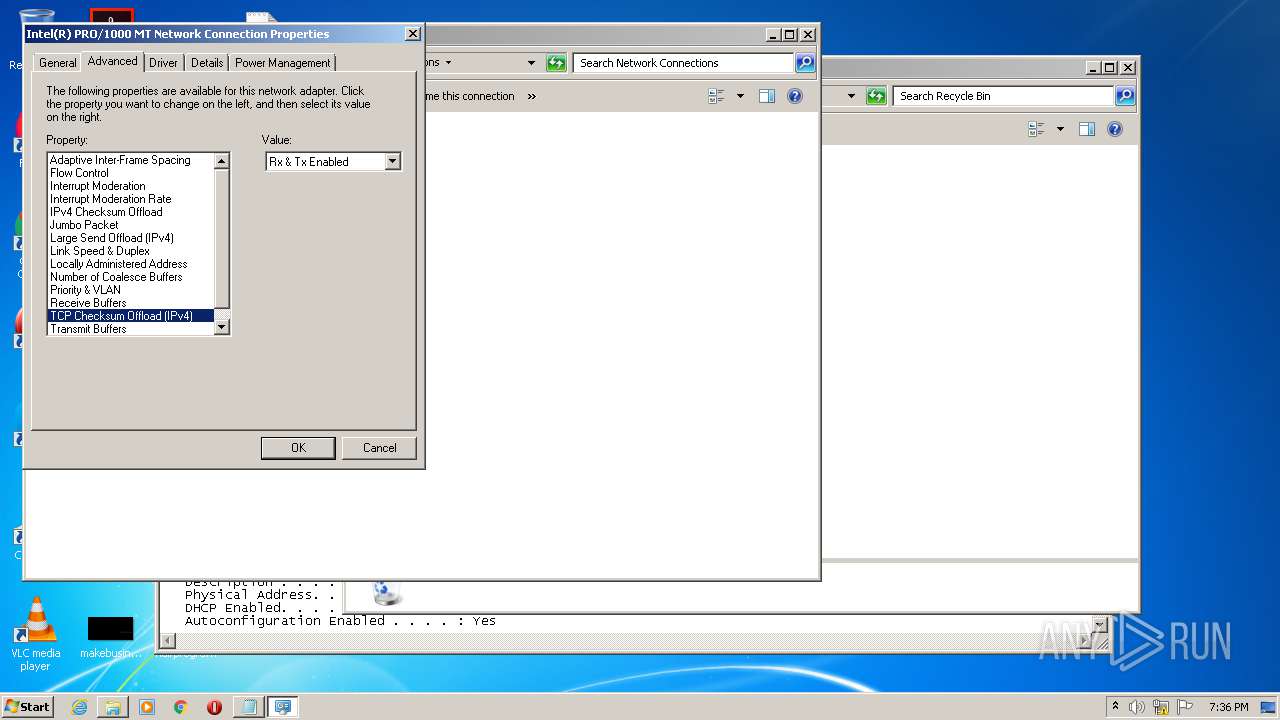Launch Internet Explorer from taskbar
This screenshot has height=720, width=1280.
(79, 707)
